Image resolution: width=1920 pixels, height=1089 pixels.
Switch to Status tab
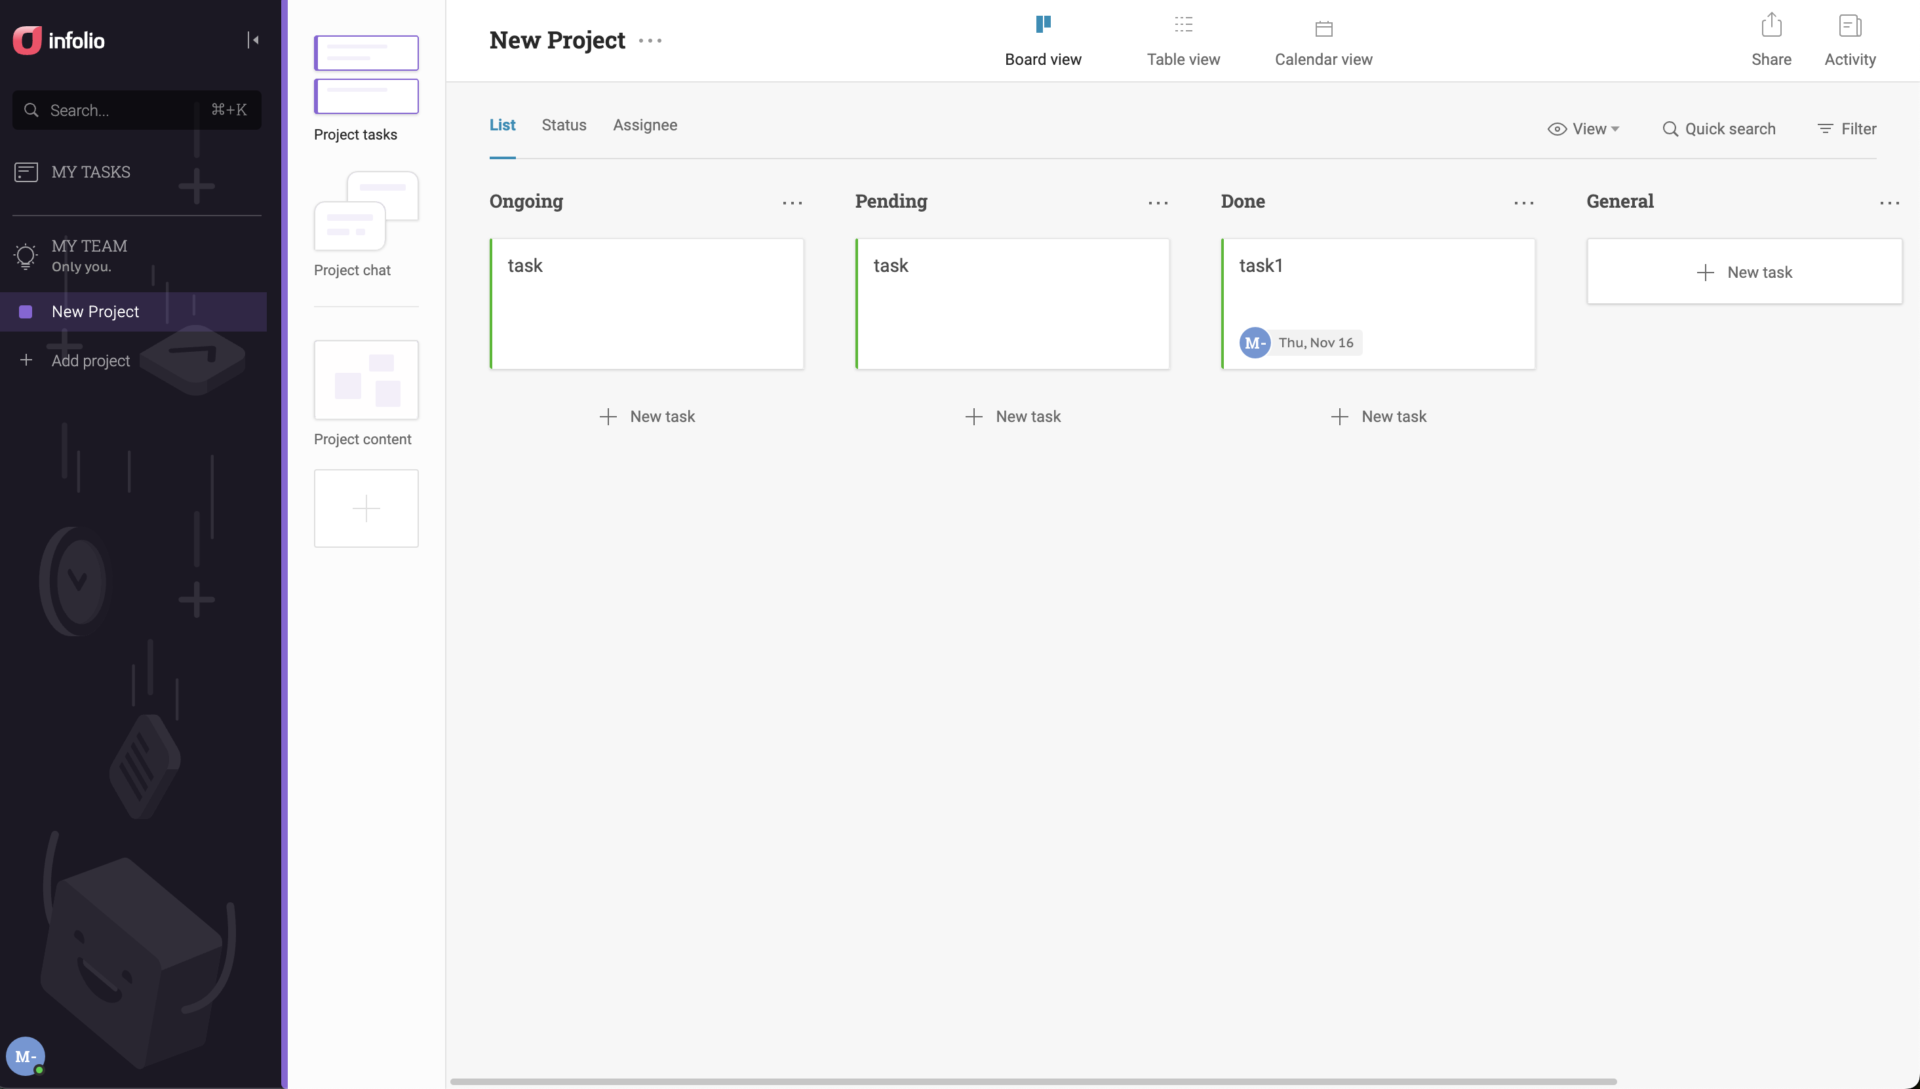click(x=564, y=125)
